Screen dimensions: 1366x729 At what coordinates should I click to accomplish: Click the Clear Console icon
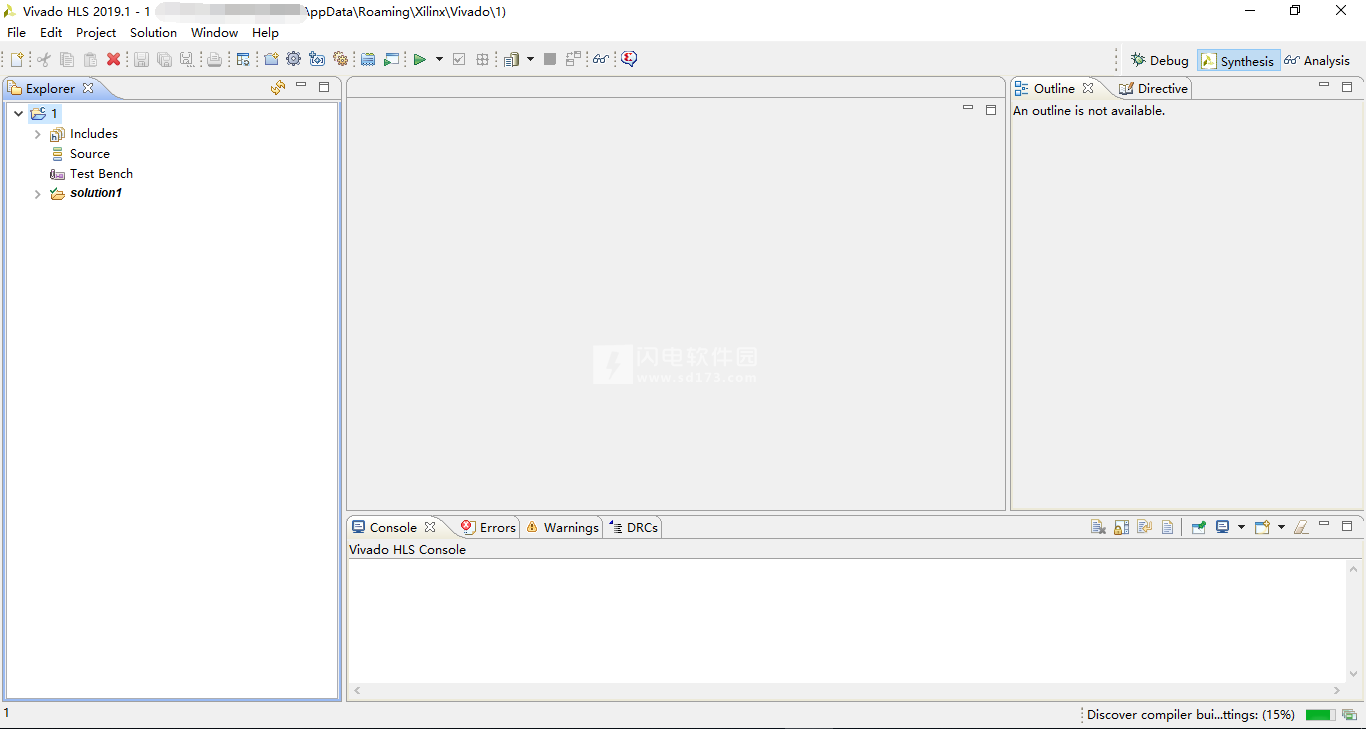coord(1098,527)
